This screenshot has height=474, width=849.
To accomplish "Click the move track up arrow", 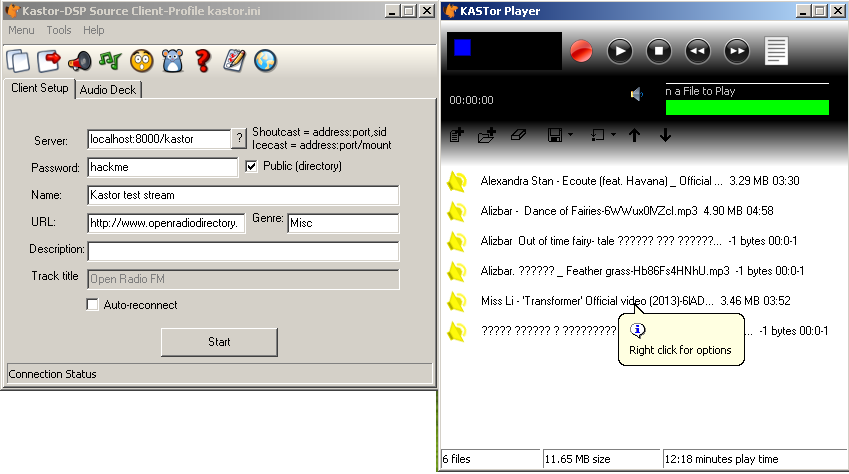I will click(x=635, y=135).
